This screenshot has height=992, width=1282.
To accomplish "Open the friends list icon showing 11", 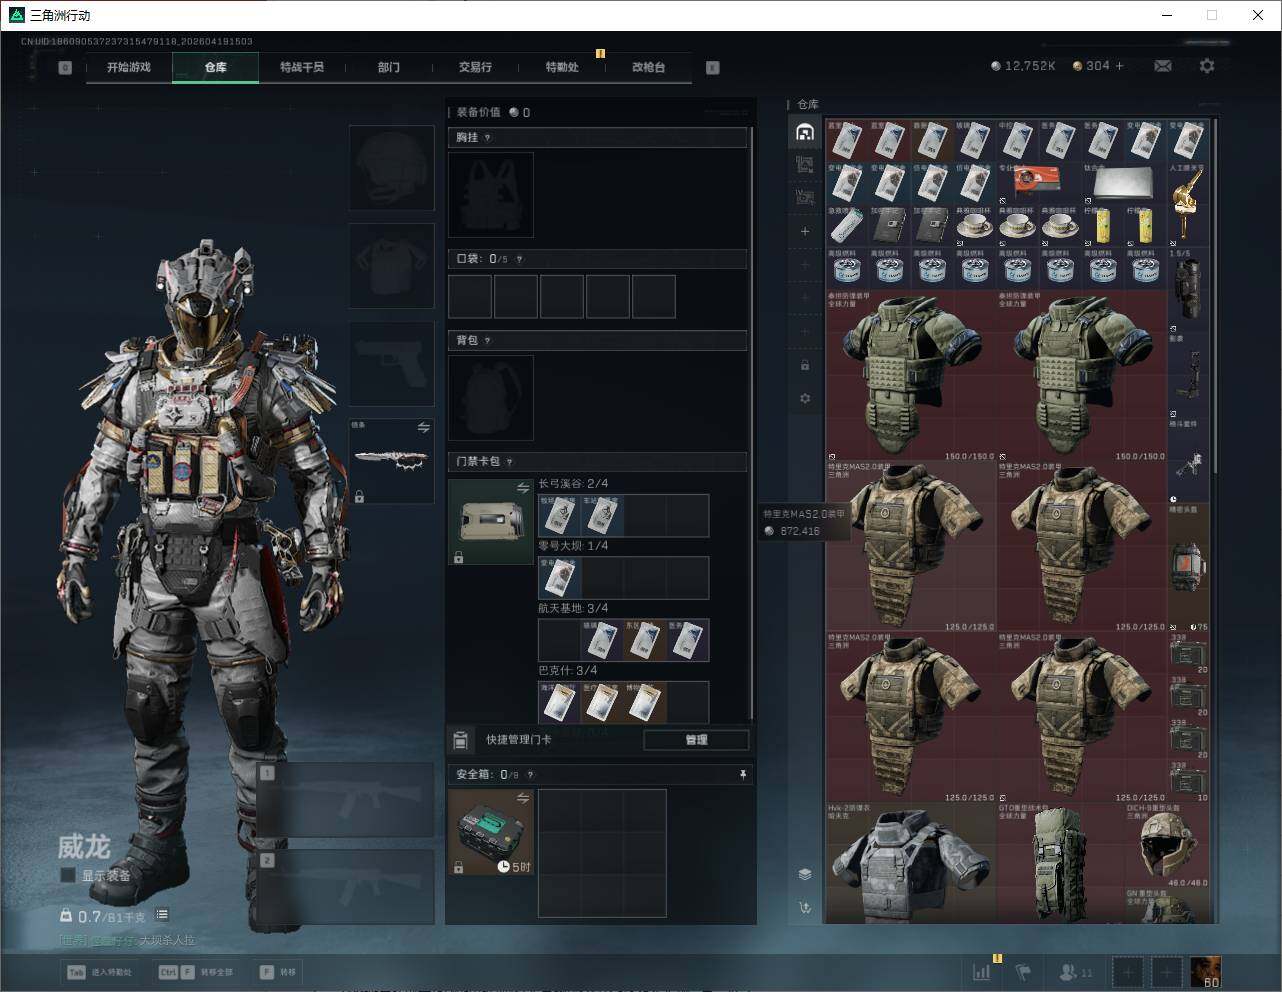I will [1075, 971].
